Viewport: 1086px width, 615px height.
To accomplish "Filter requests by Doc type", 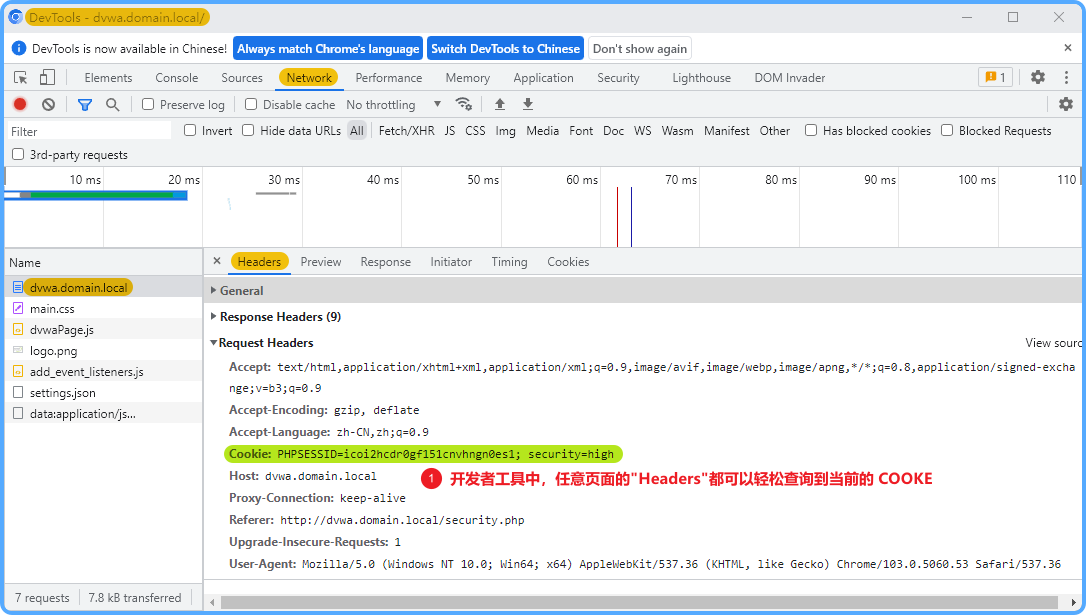I will (613, 130).
